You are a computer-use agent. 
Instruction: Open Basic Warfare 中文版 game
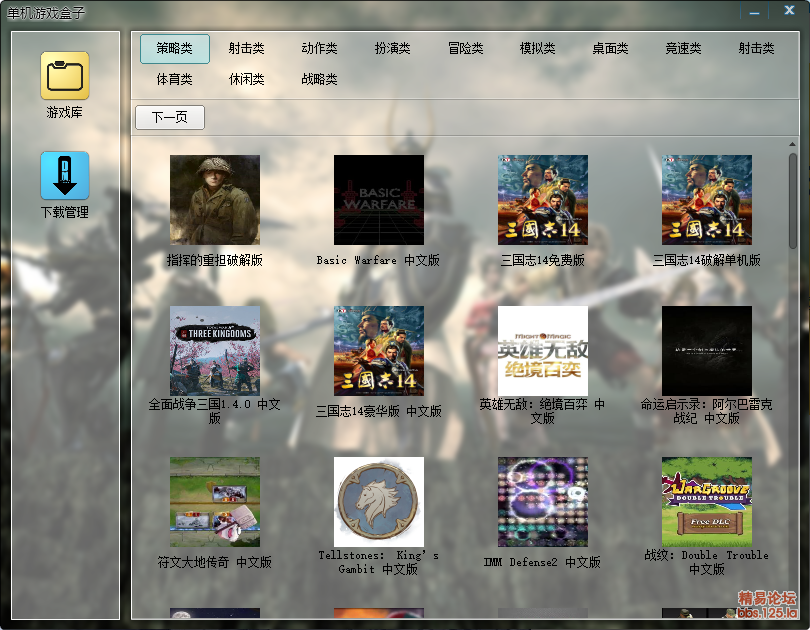(379, 200)
